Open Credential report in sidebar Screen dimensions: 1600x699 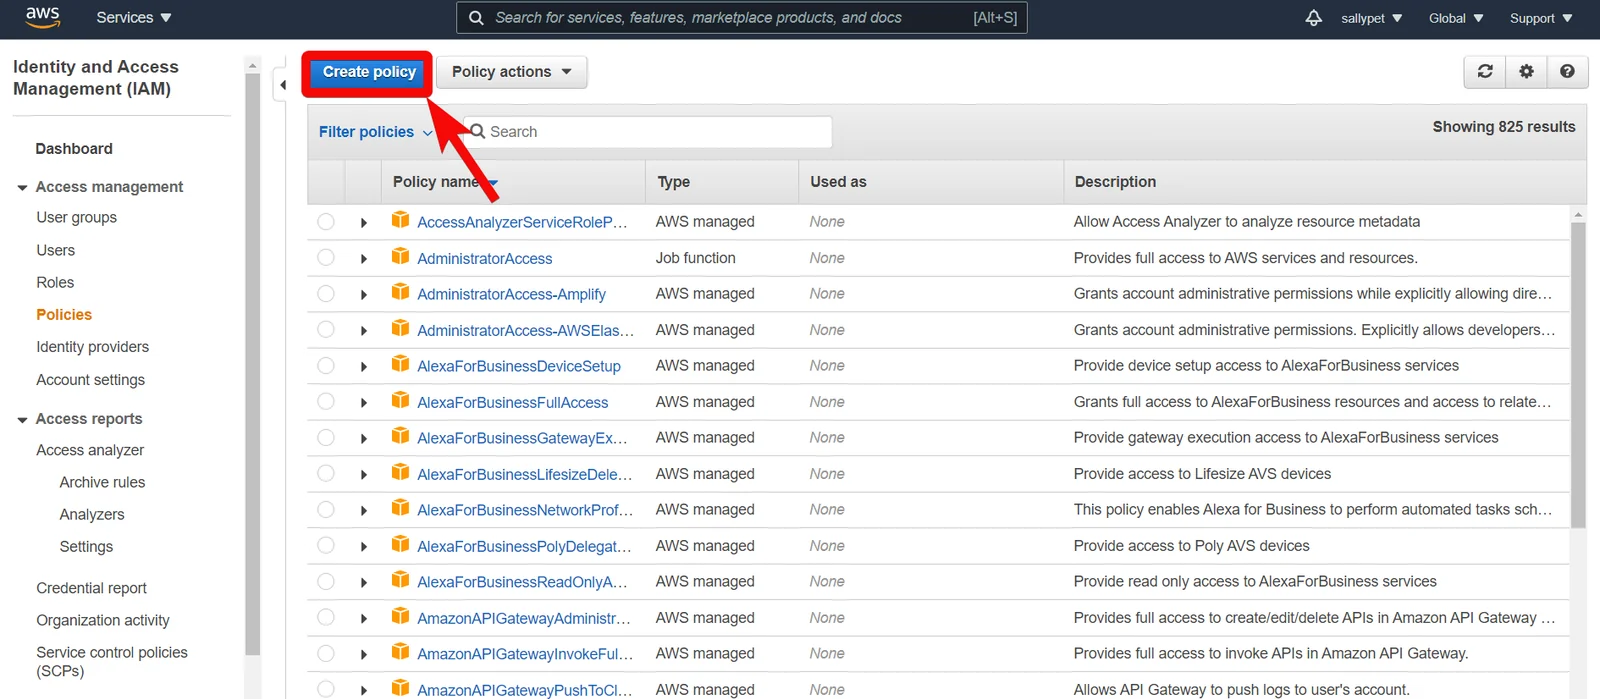(x=91, y=588)
